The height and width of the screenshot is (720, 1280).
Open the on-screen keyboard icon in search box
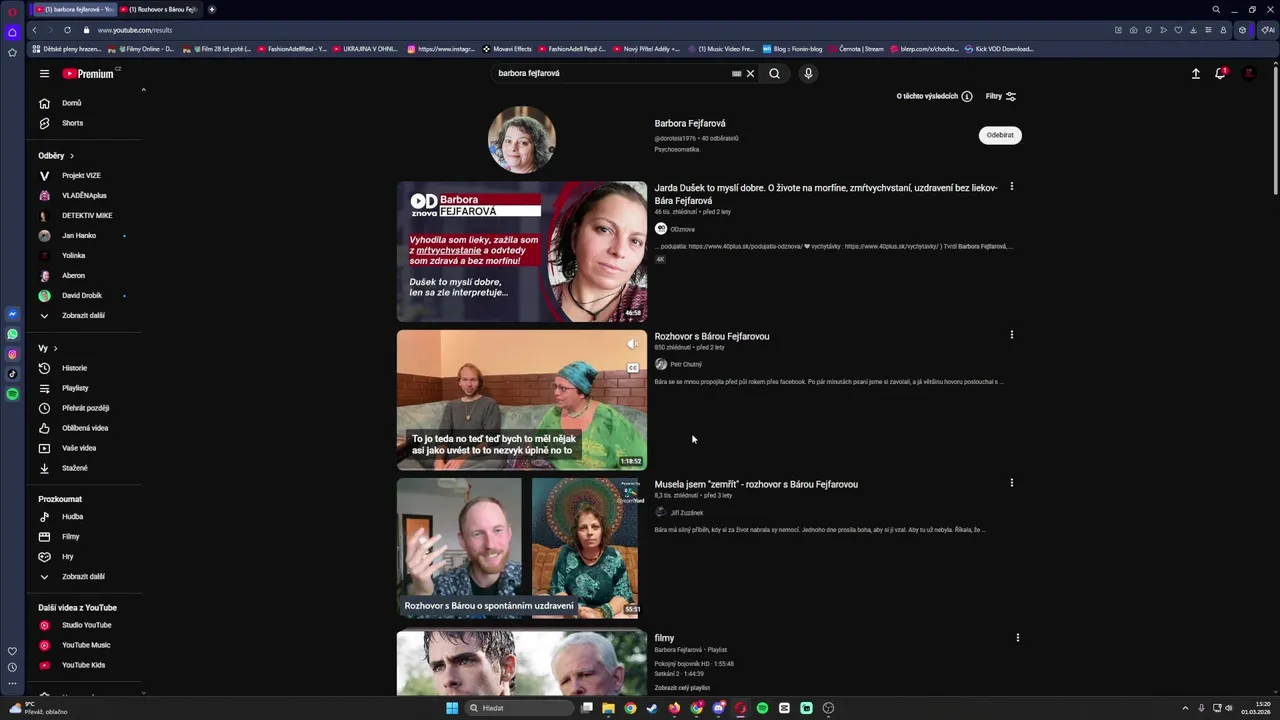coord(736,73)
